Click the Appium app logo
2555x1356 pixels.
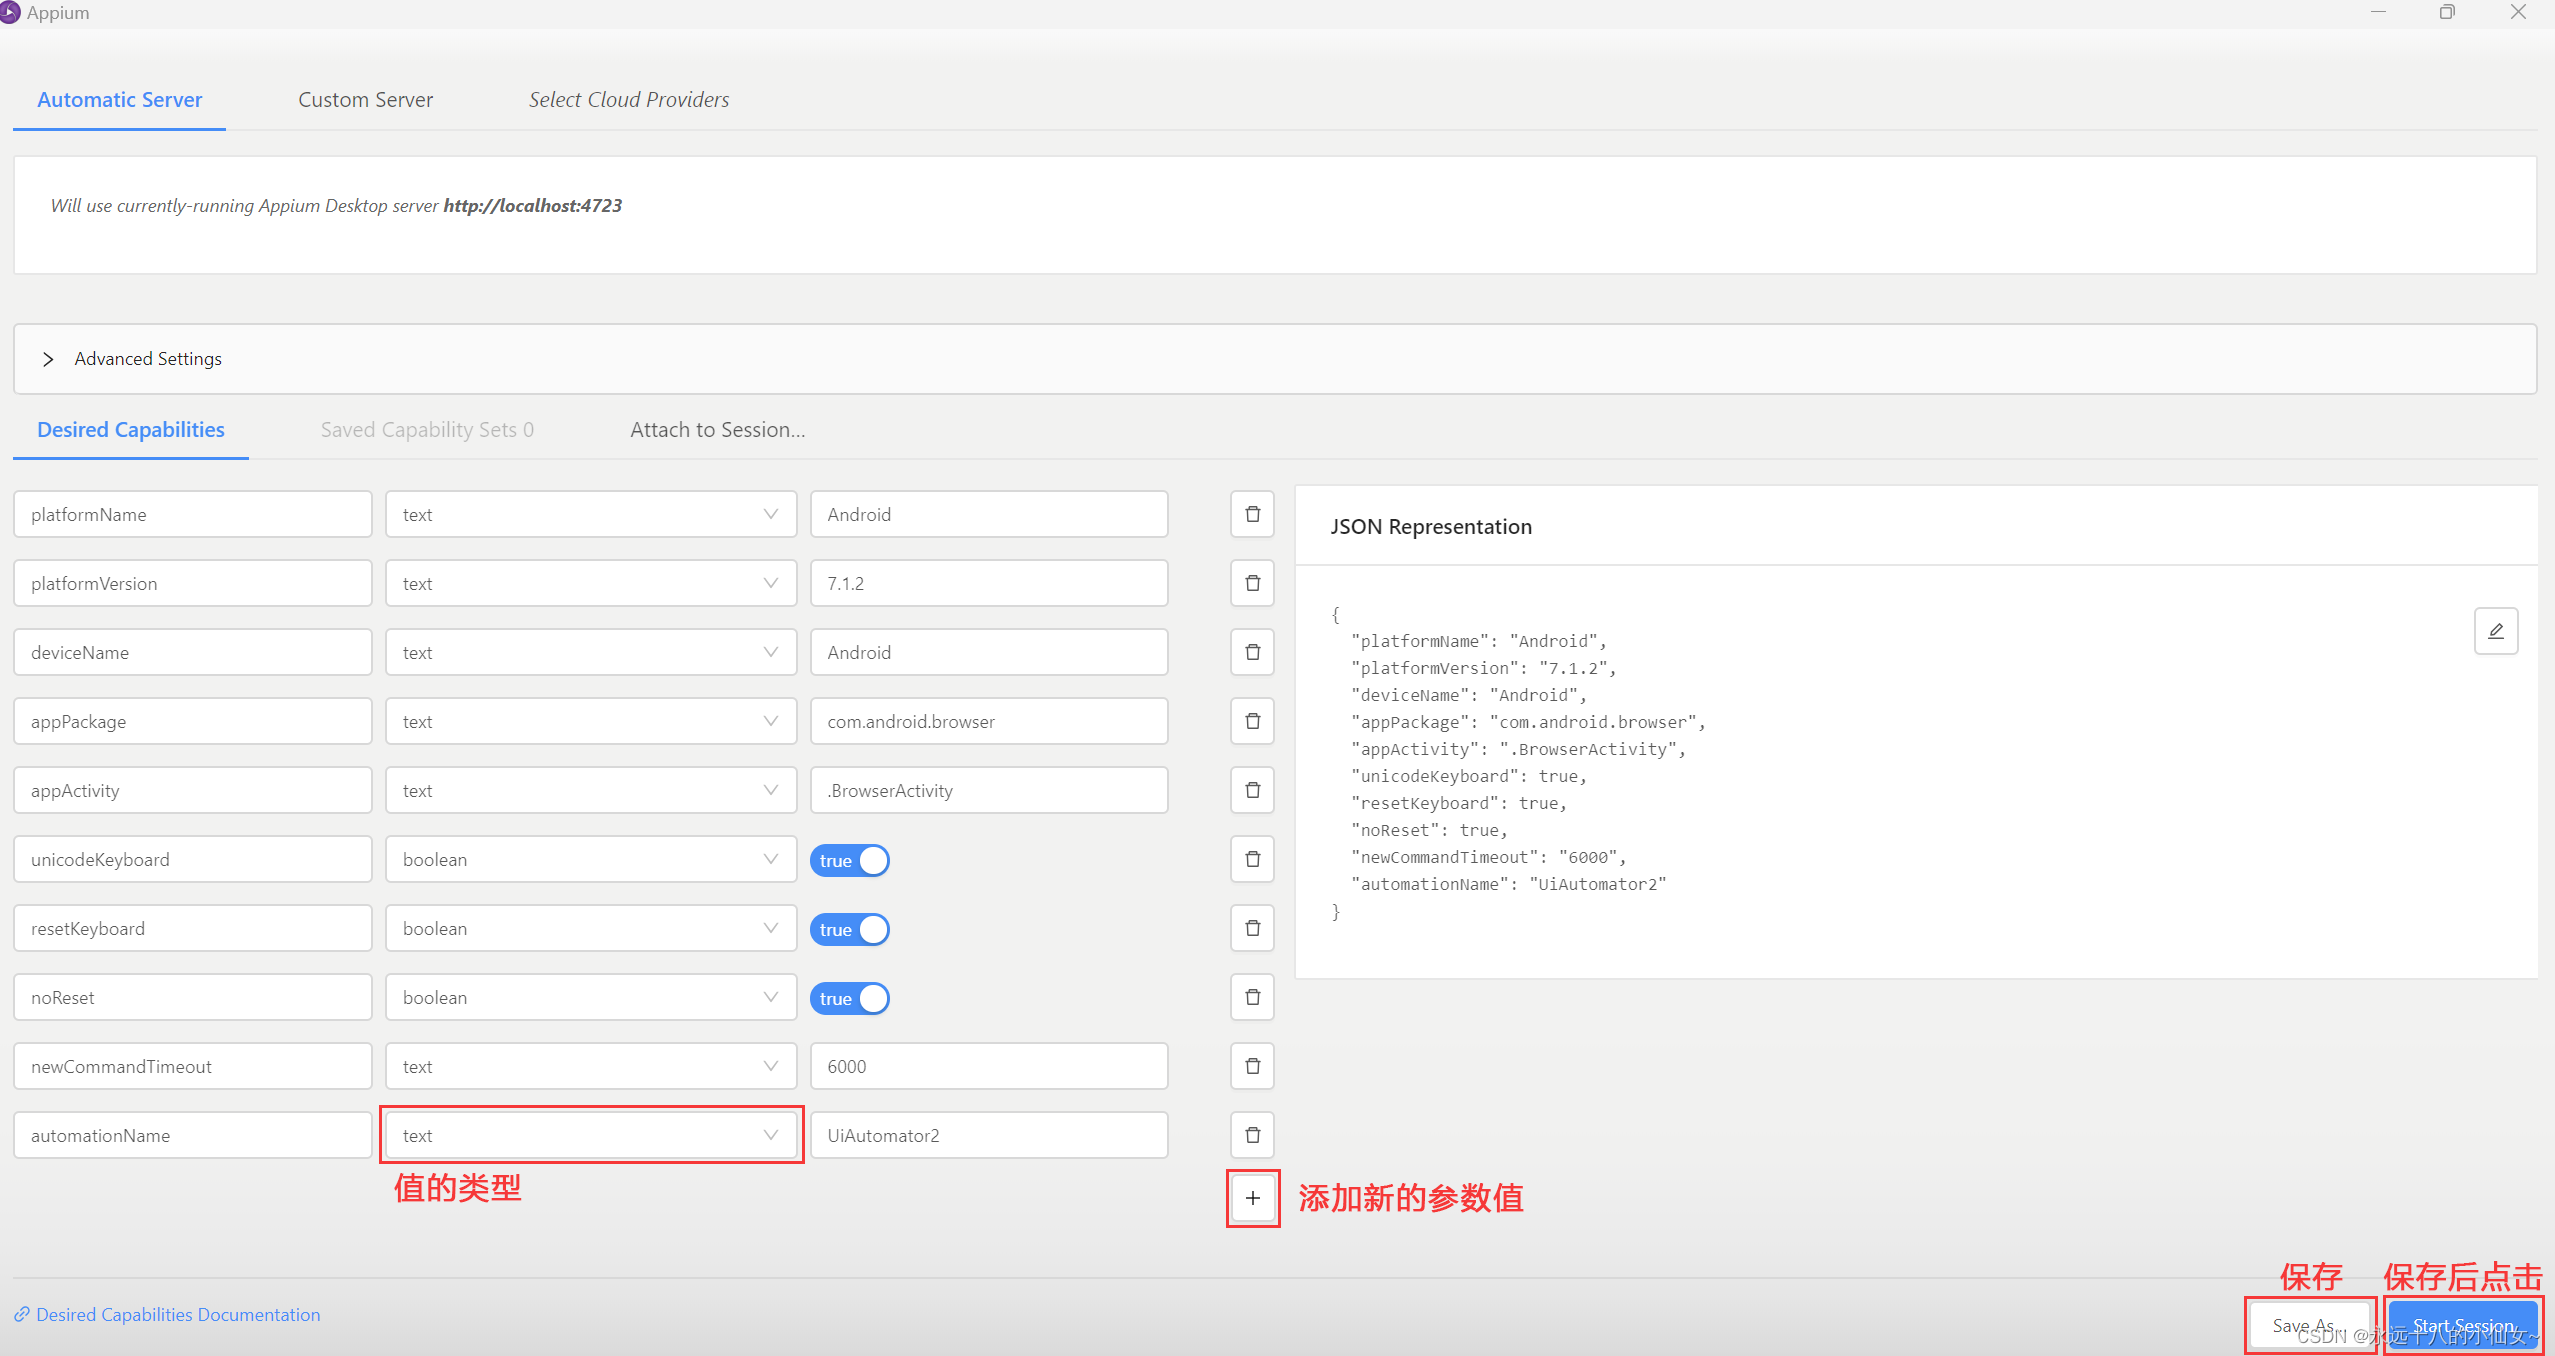tap(10, 12)
